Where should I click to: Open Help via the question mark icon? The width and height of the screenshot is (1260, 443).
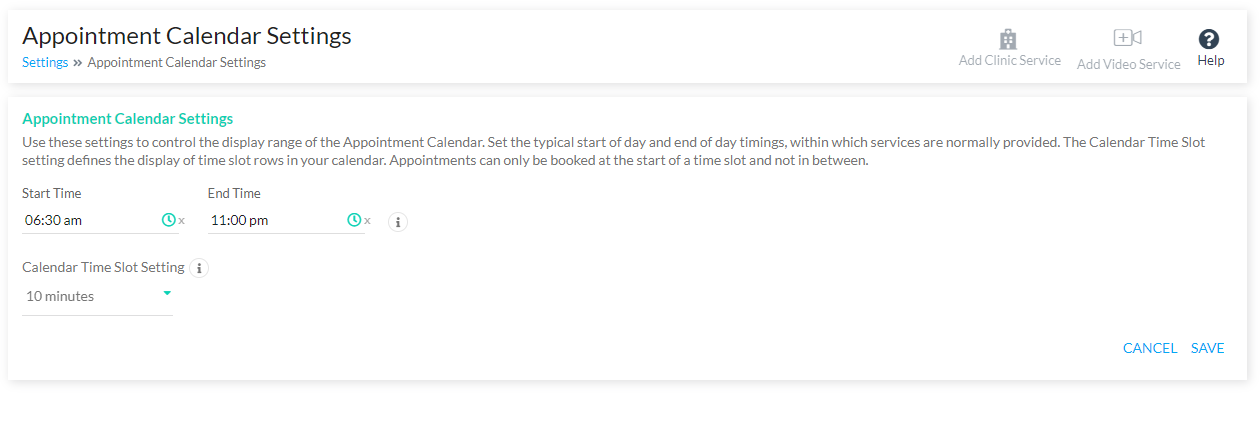point(1209,39)
